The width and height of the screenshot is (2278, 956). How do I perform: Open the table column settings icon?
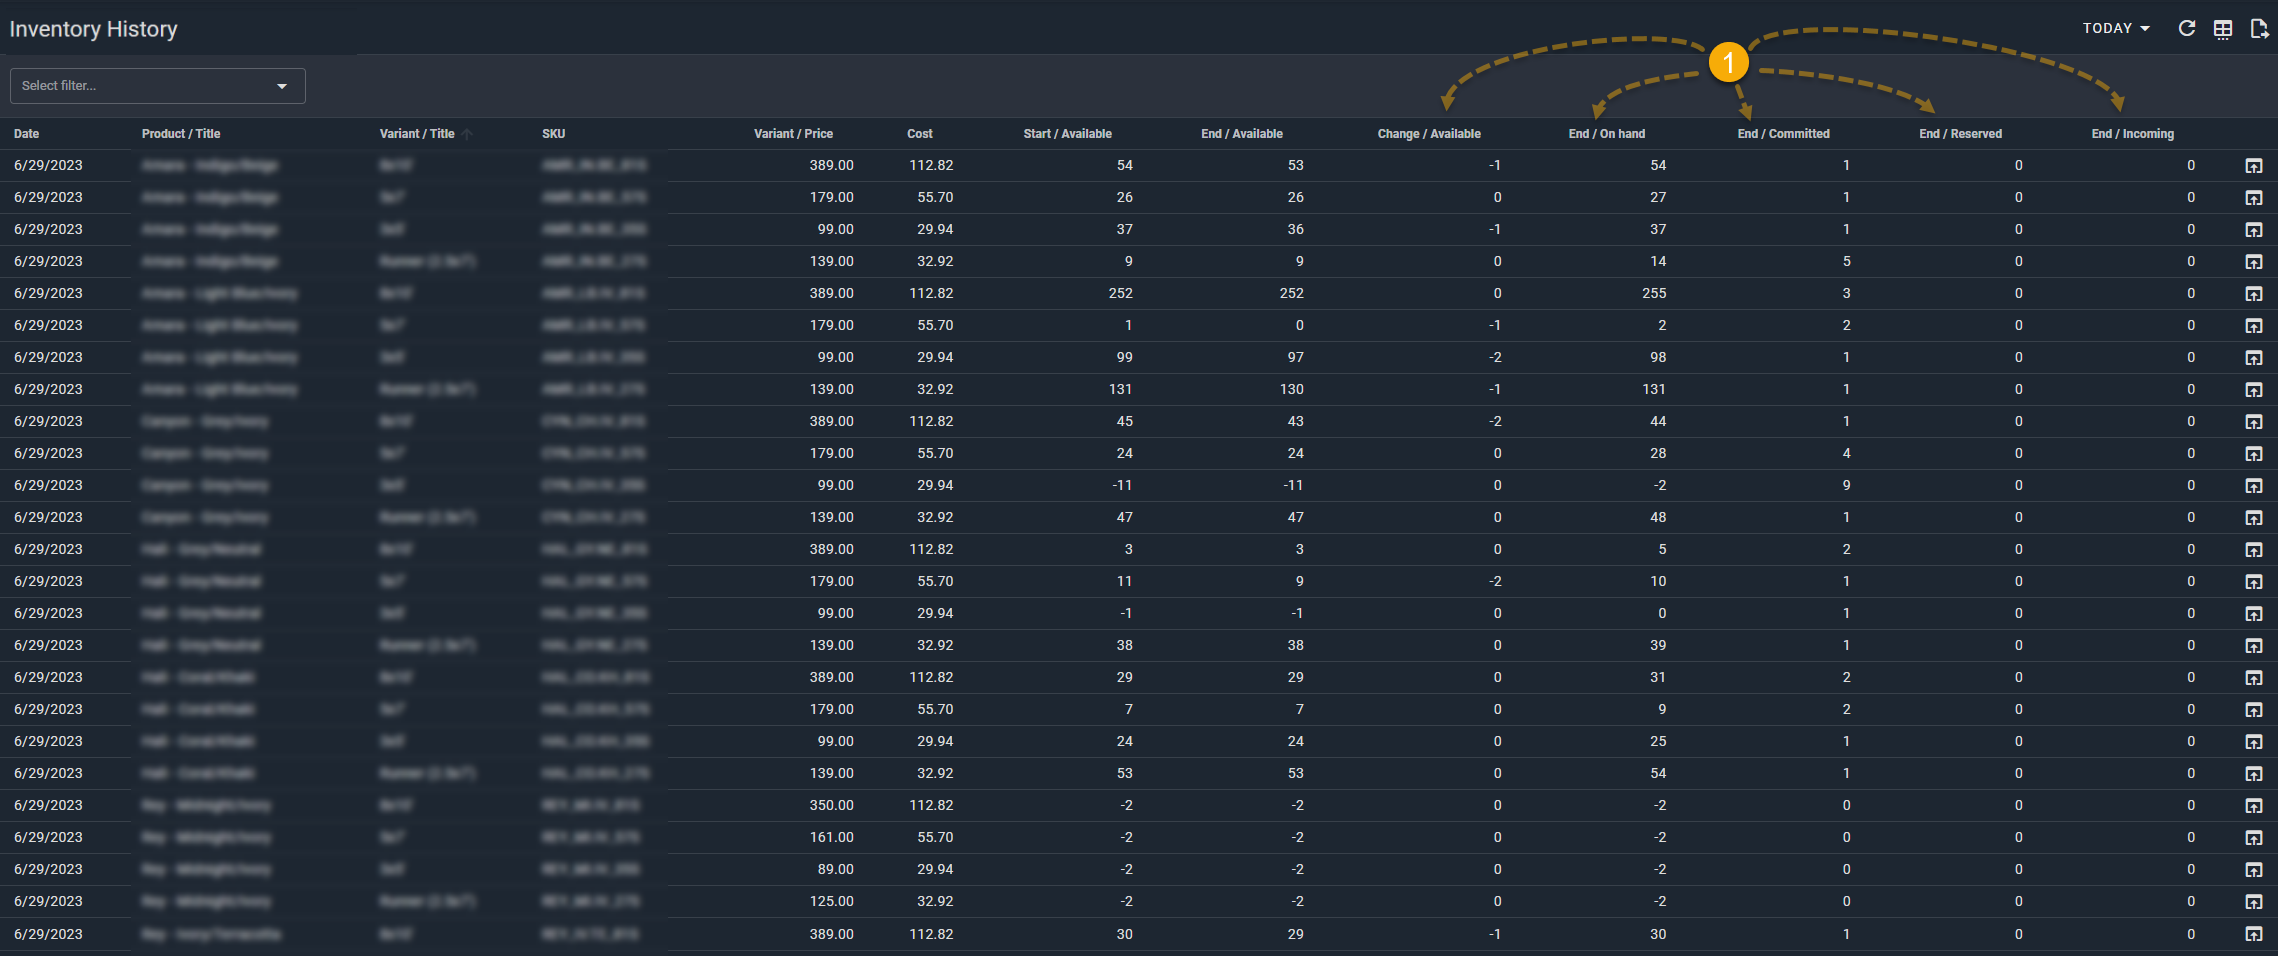coord(2223,29)
